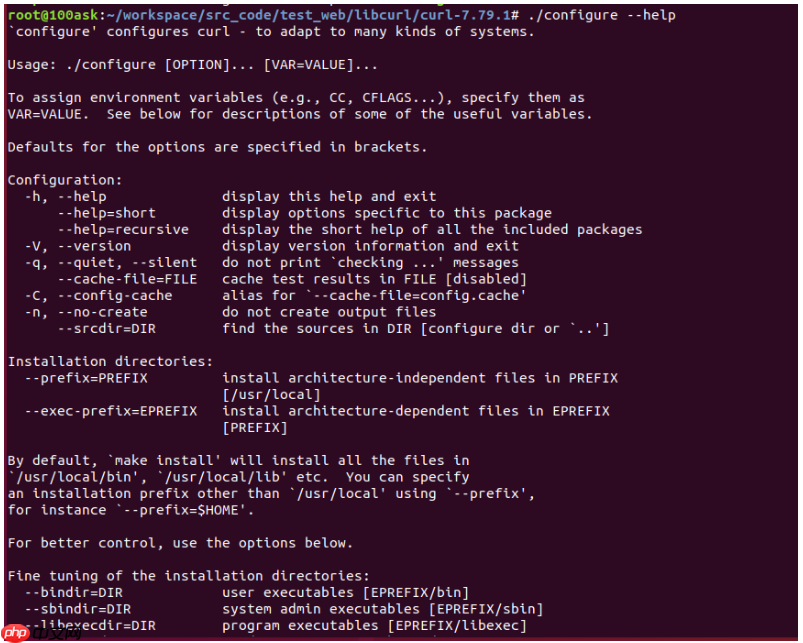
Task: Click the root@100ask shell prompt text
Action: click(48, 15)
